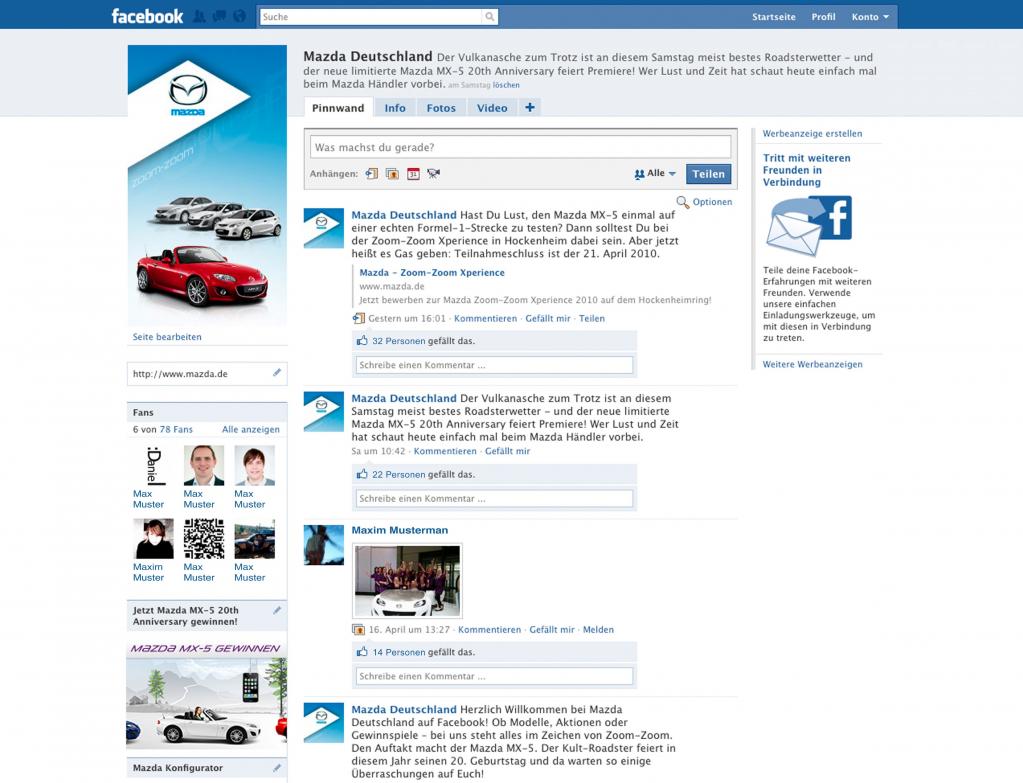Screen dimensions: 1023x783
Task: Click the 'Fans' box header
Action: click(x=207, y=412)
